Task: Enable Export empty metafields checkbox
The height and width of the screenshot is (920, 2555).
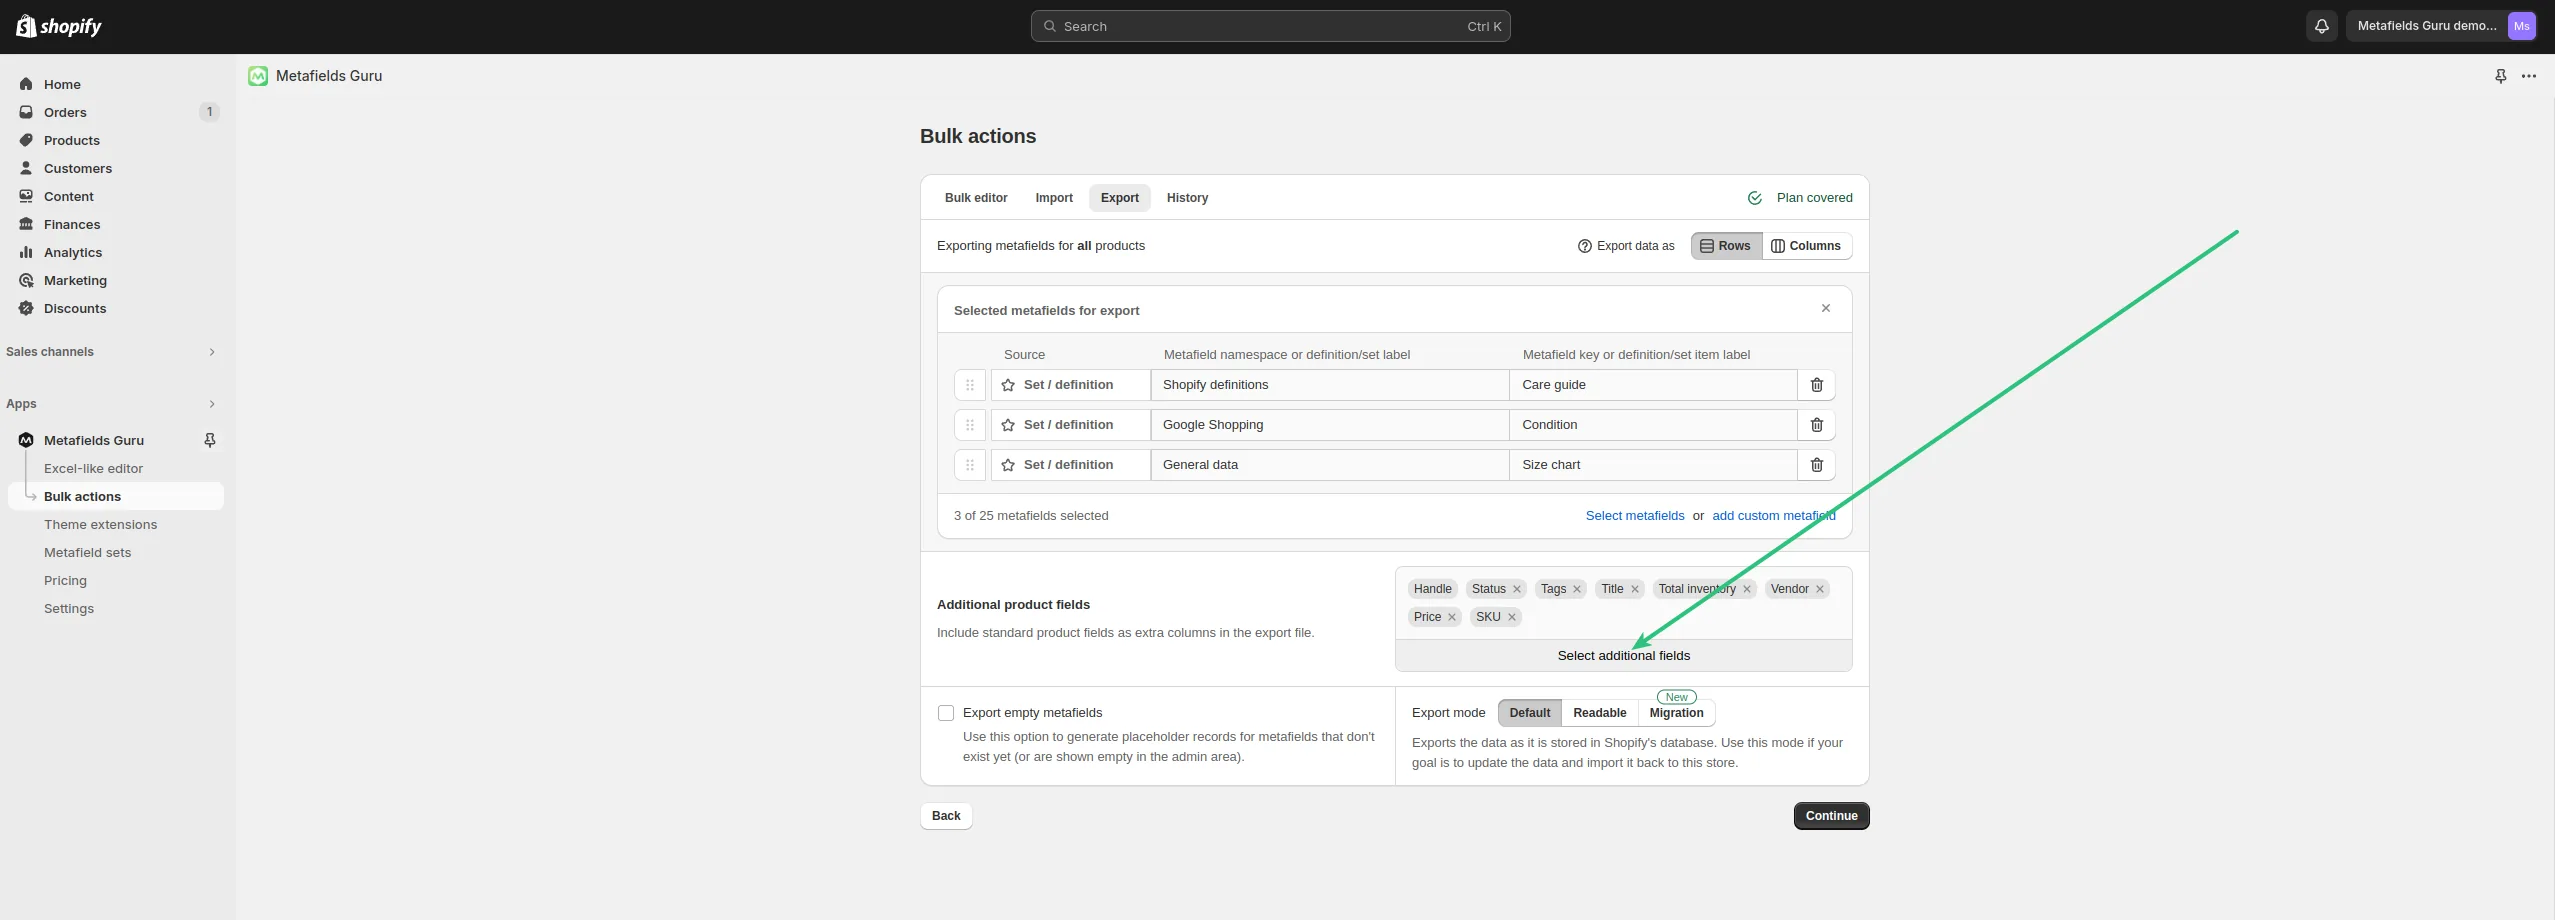Action: (x=946, y=713)
